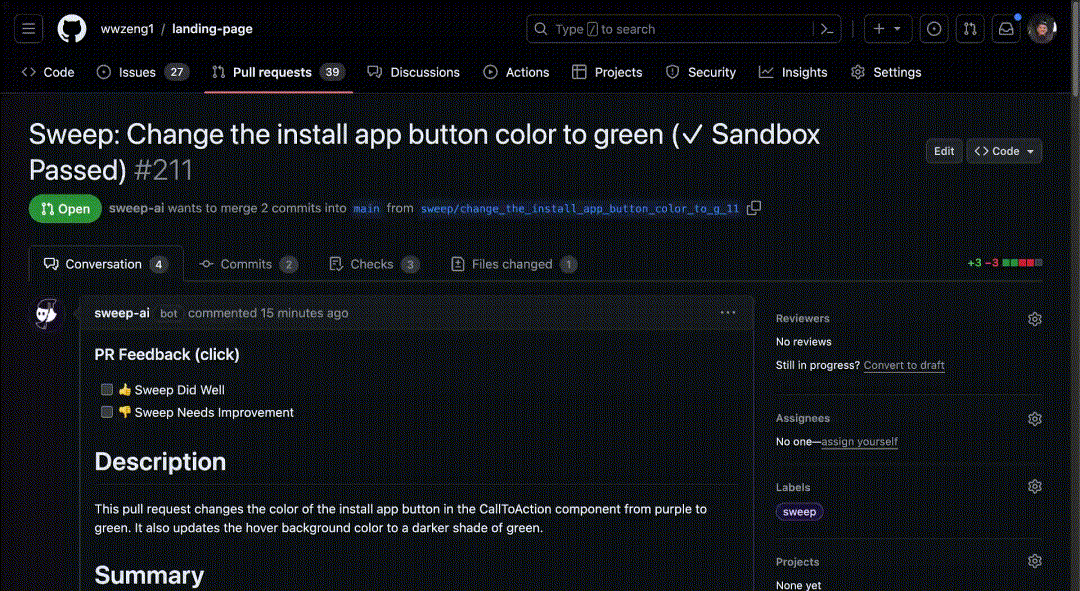The height and width of the screenshot is (591, 1080).
Task: Open the Issues shortcut icon in header
Action: (934, 29)
